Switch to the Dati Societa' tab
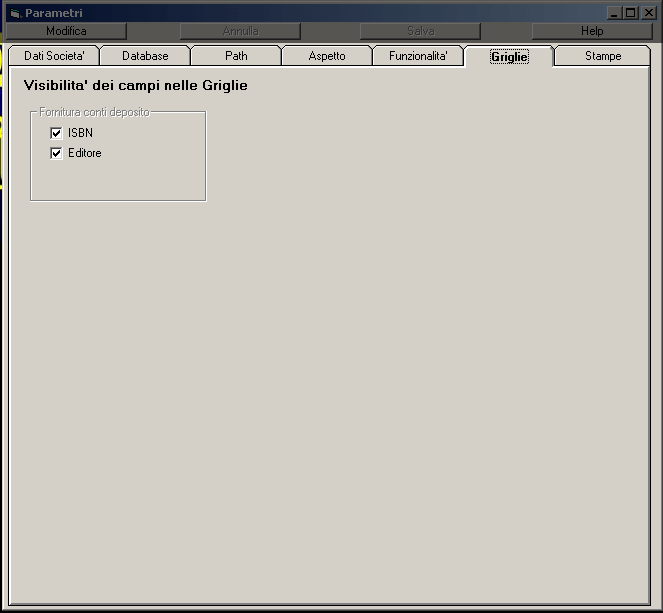This screenshot has width=663, height=613. 54,56
